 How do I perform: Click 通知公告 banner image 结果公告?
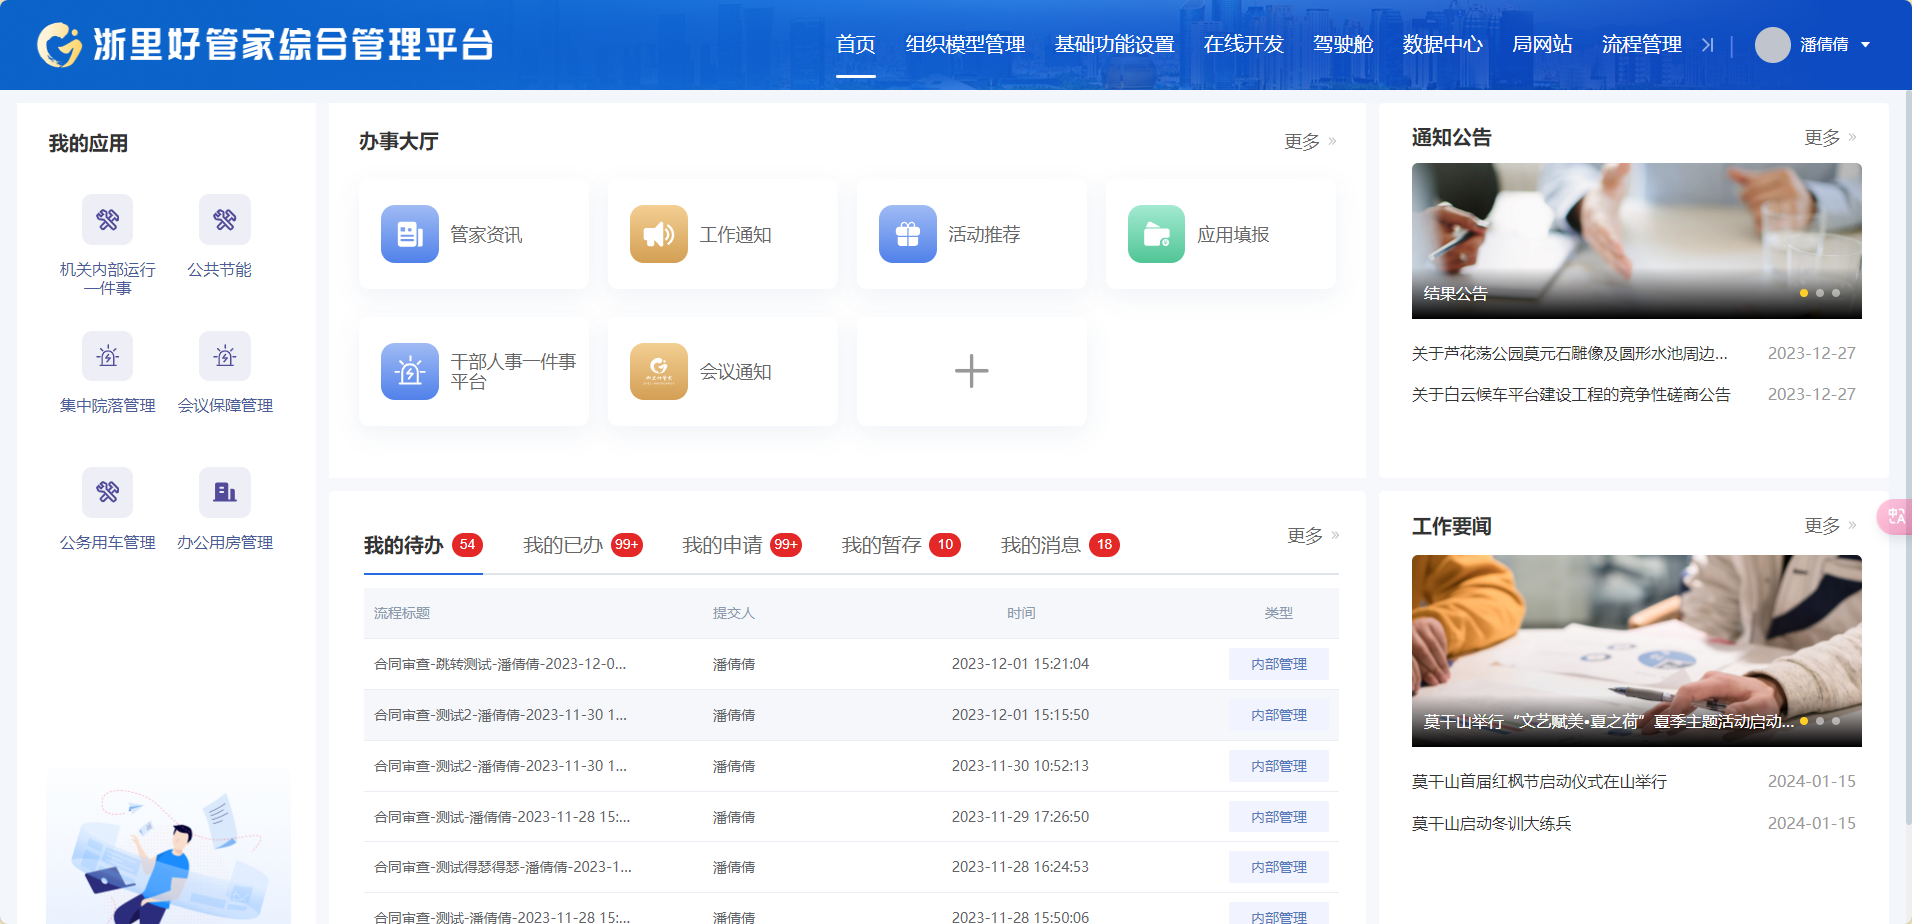1637,241
